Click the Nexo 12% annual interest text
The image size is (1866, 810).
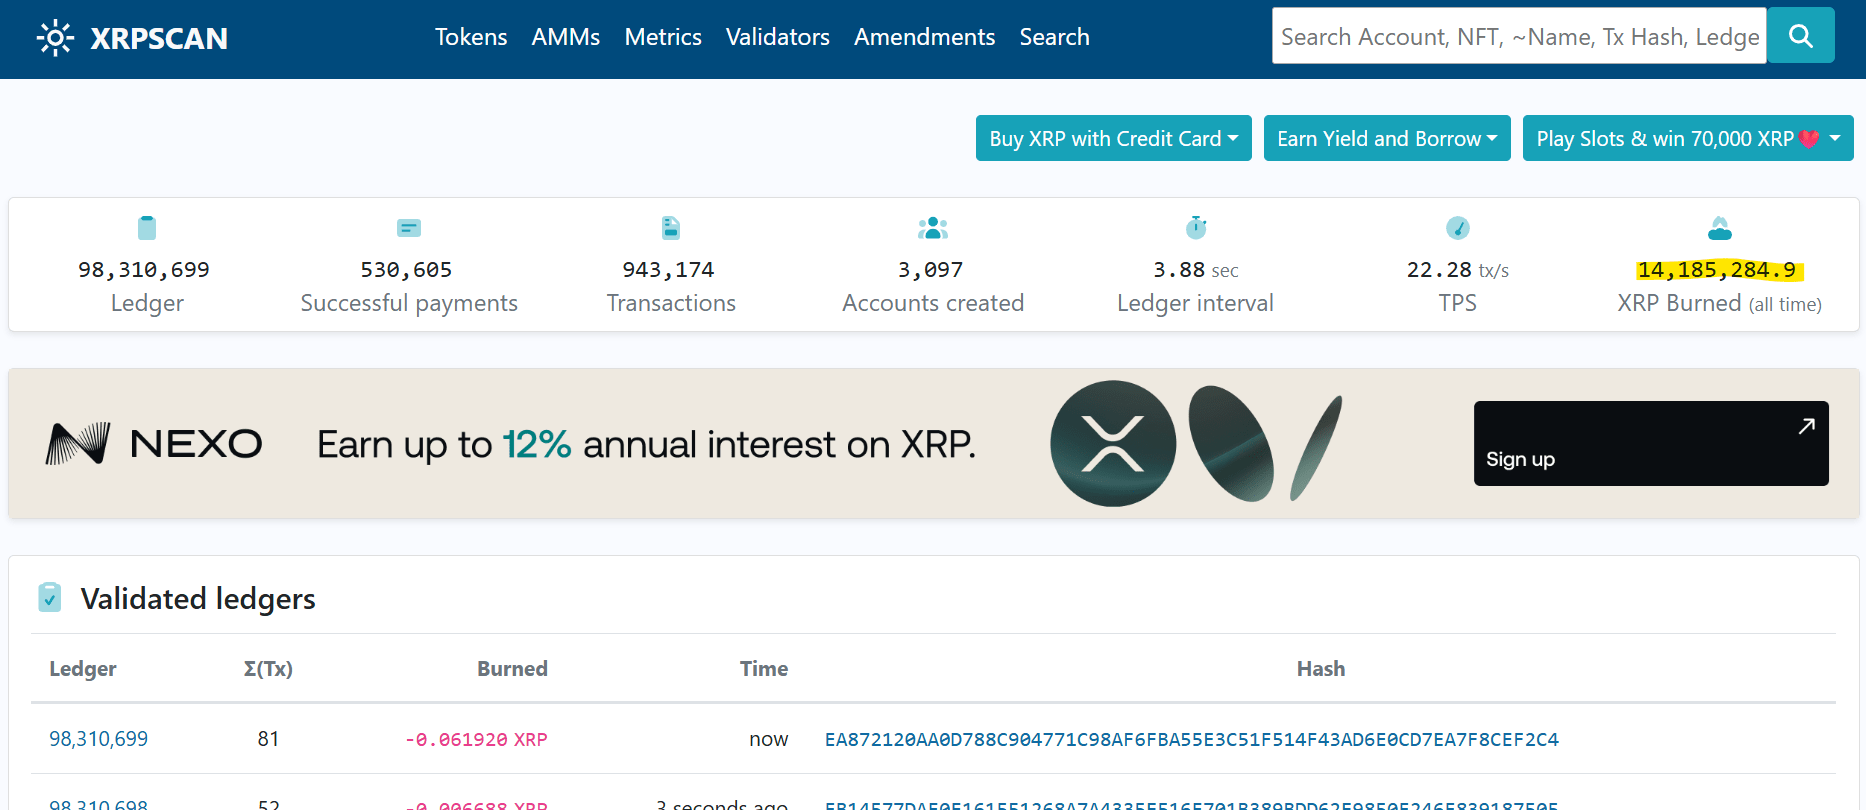pyautogui.click(x=646, y=444)
